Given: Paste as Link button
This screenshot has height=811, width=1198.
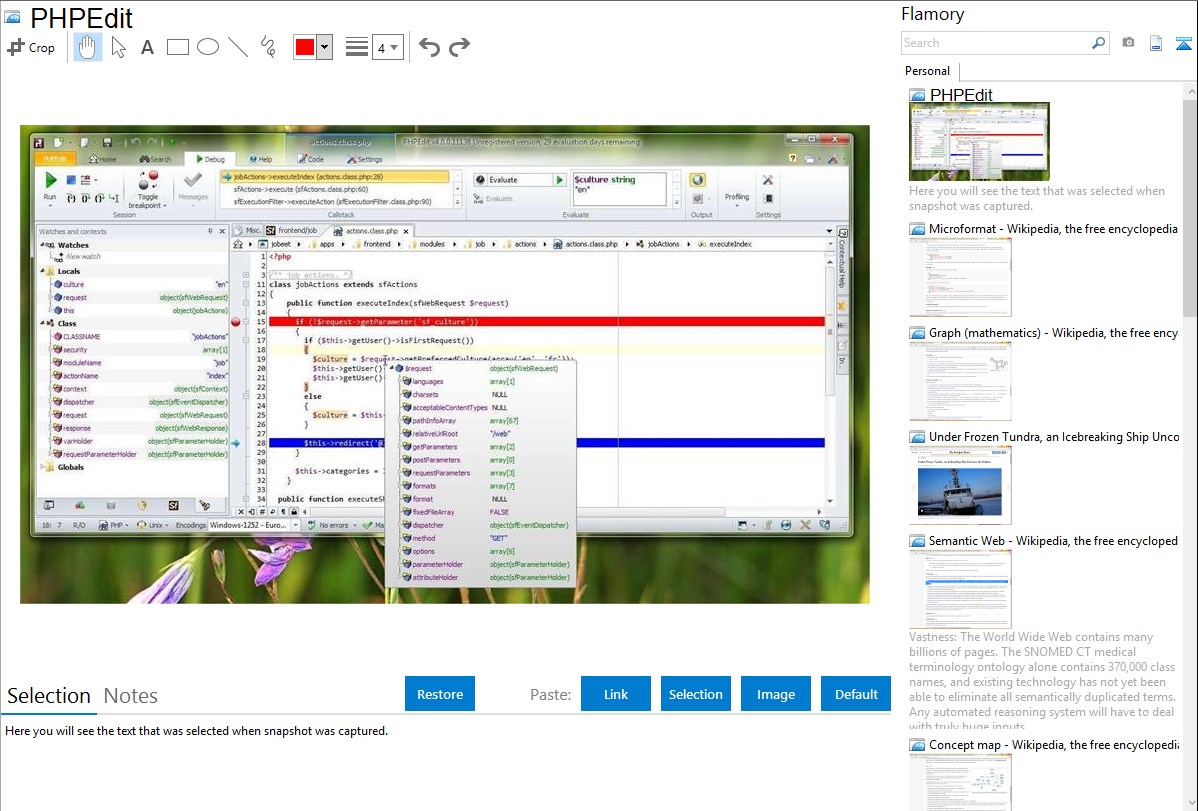Looking at the screenshot, I should 616,694.
